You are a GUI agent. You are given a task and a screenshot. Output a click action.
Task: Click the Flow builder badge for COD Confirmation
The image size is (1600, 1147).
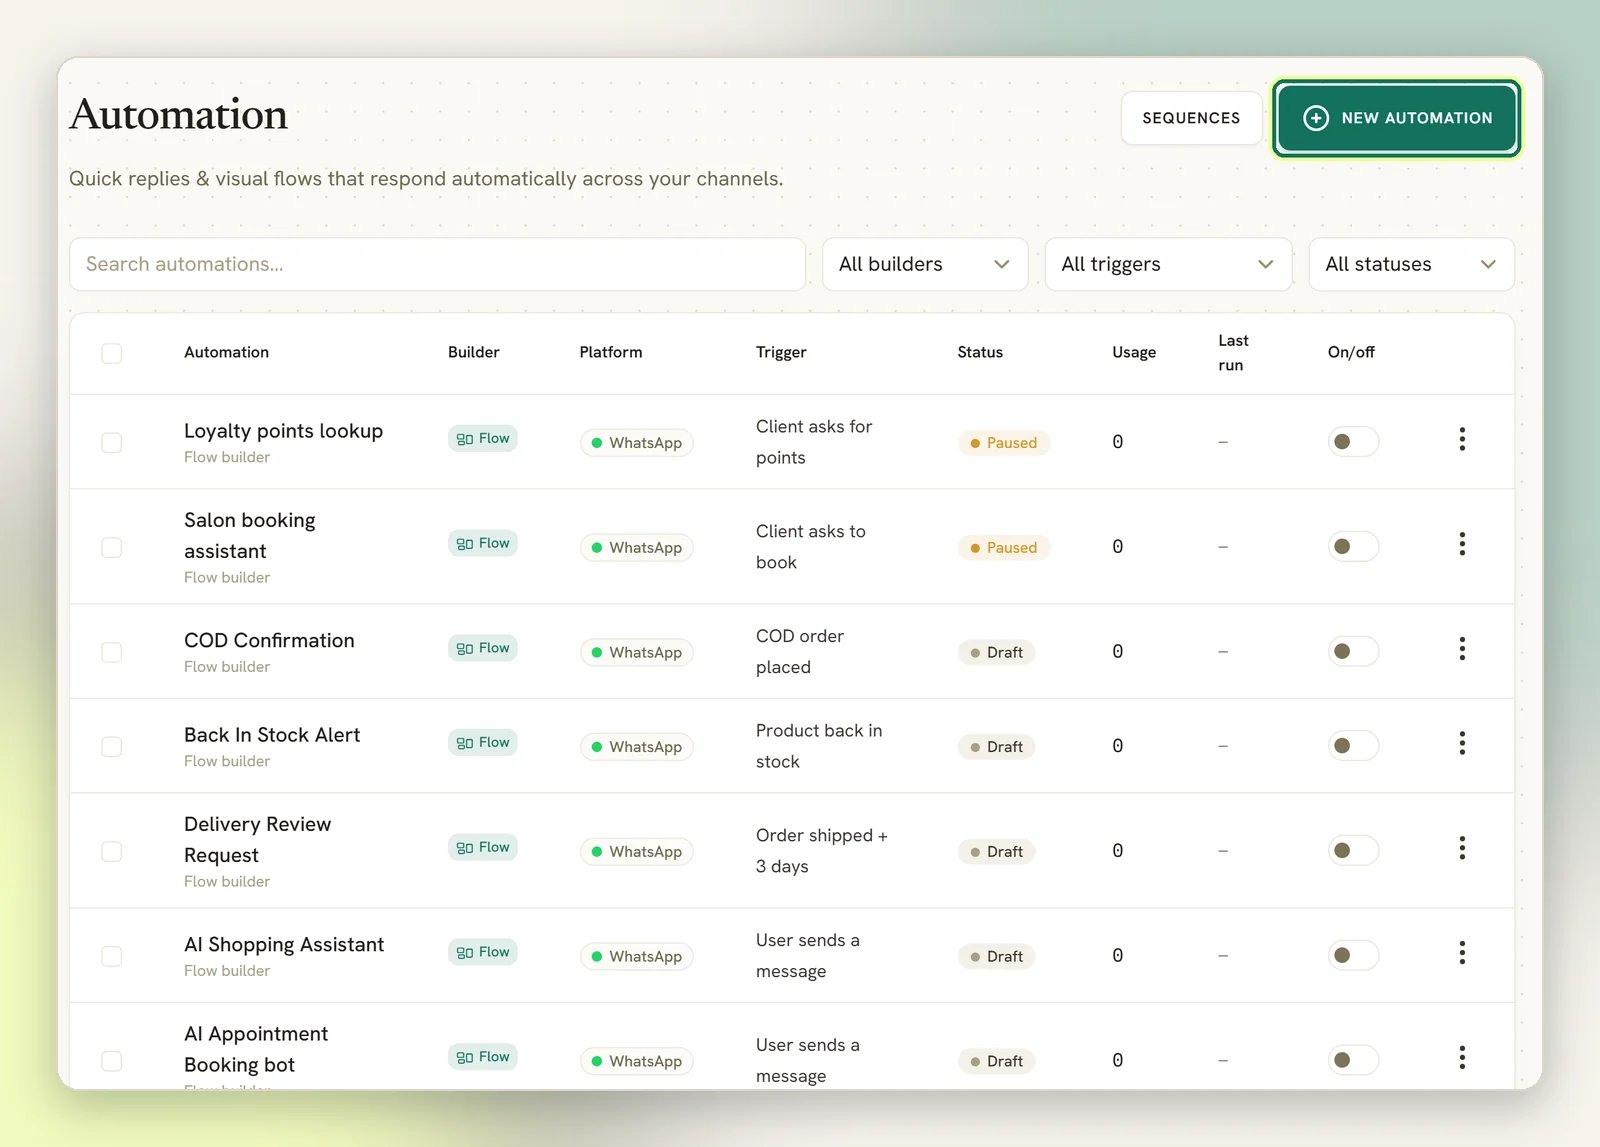483,648
